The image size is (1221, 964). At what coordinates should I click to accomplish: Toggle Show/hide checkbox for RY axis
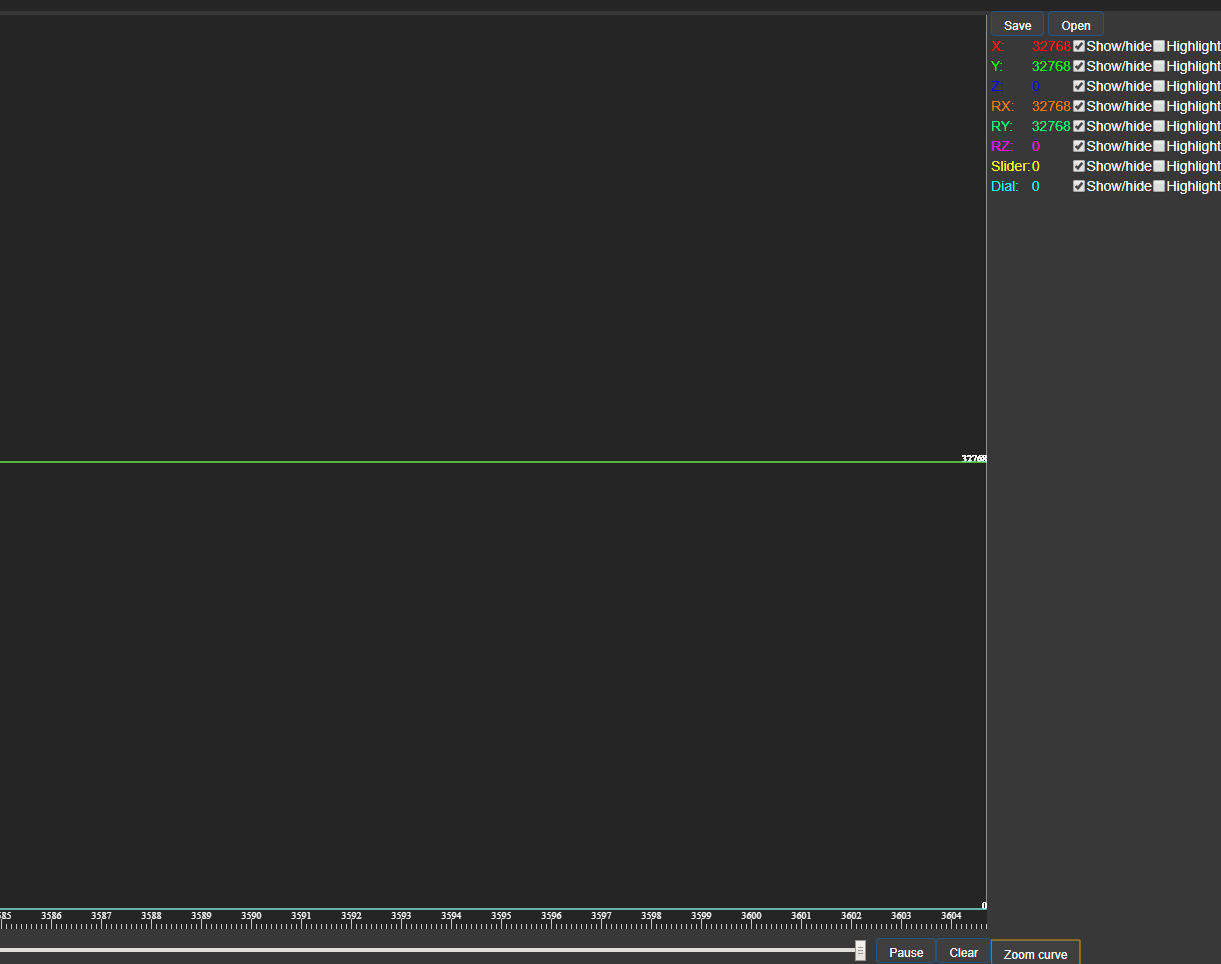coord(1079,126)
